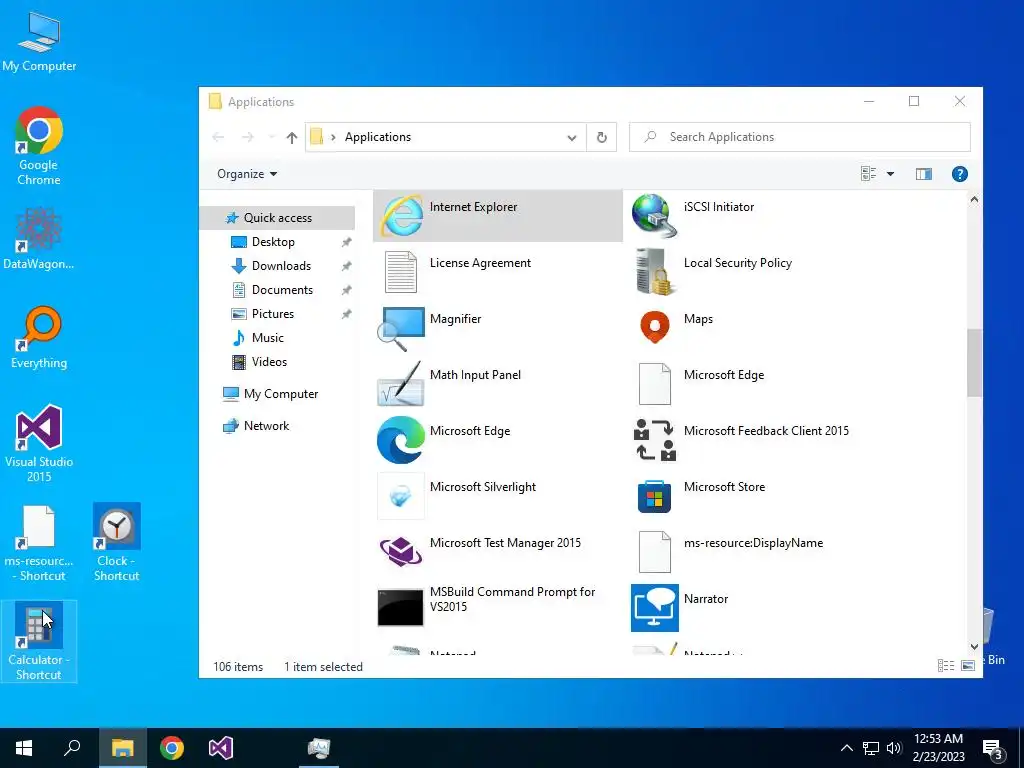Image resolution: width=1024 pixels, height=768 pixels.
Task: Switch to details view in status bar
Action: click(946, 665)
